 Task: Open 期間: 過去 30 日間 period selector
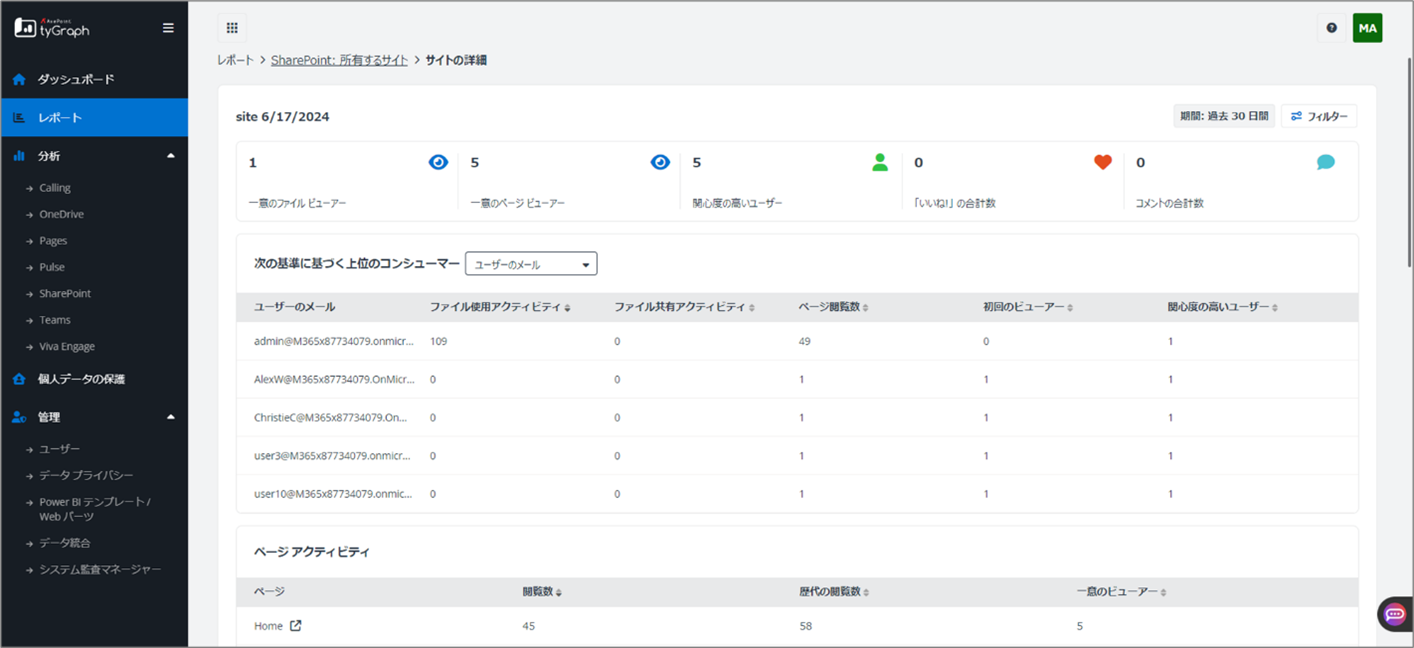1224,116
